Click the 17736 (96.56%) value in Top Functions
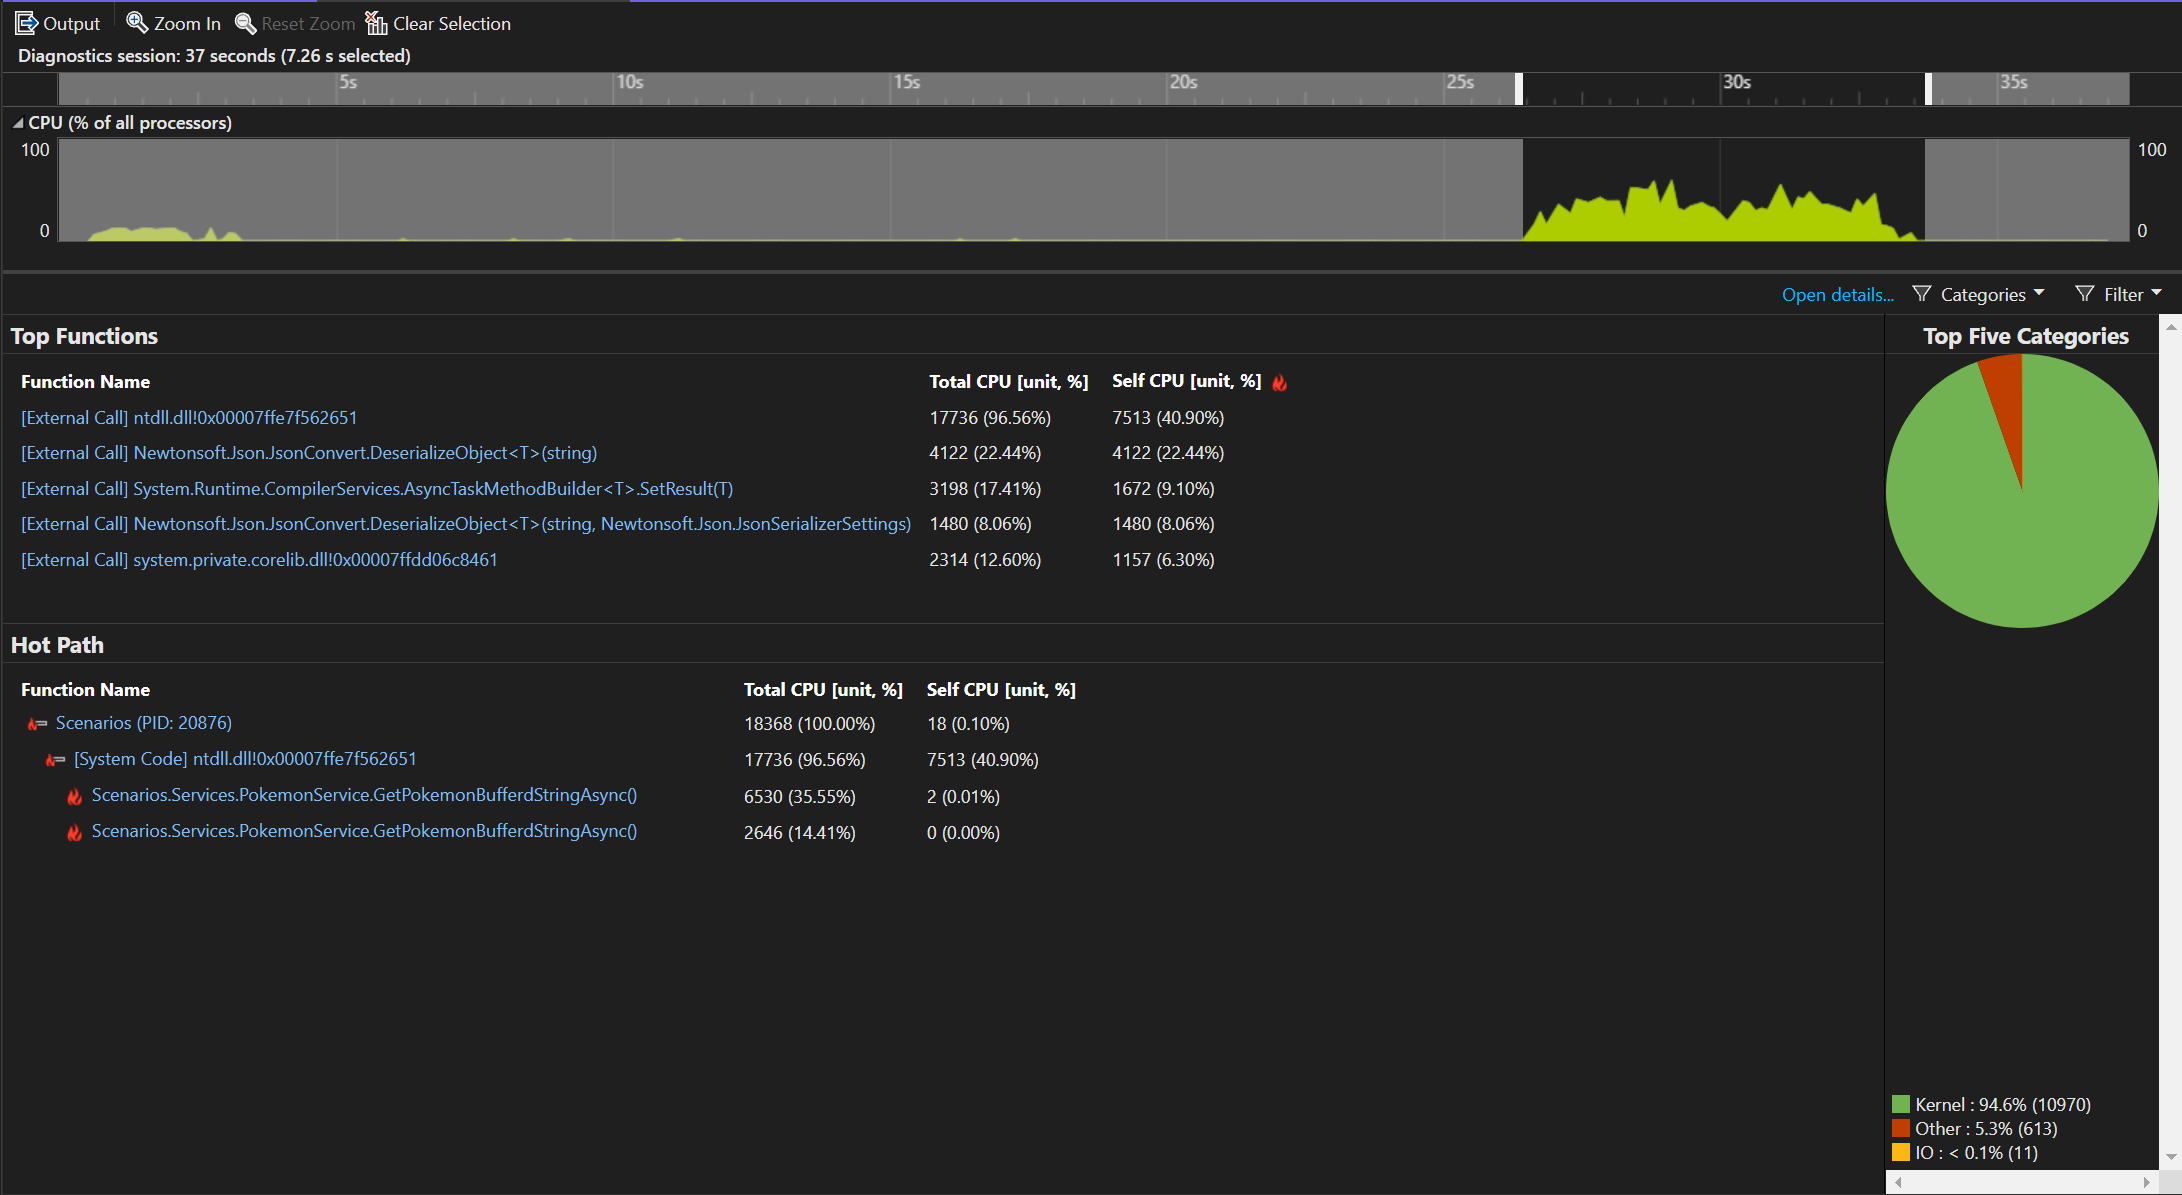 coord(990,418)
